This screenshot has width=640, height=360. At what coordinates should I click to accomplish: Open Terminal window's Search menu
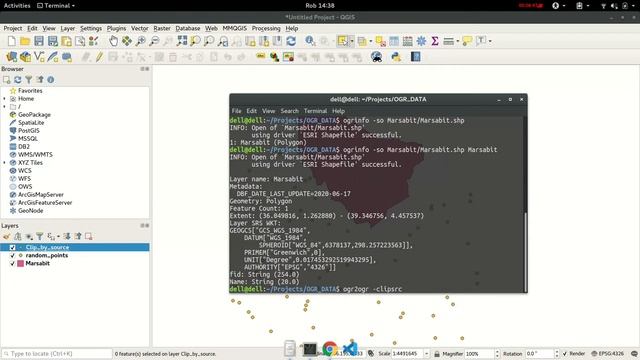pos(289,111)
